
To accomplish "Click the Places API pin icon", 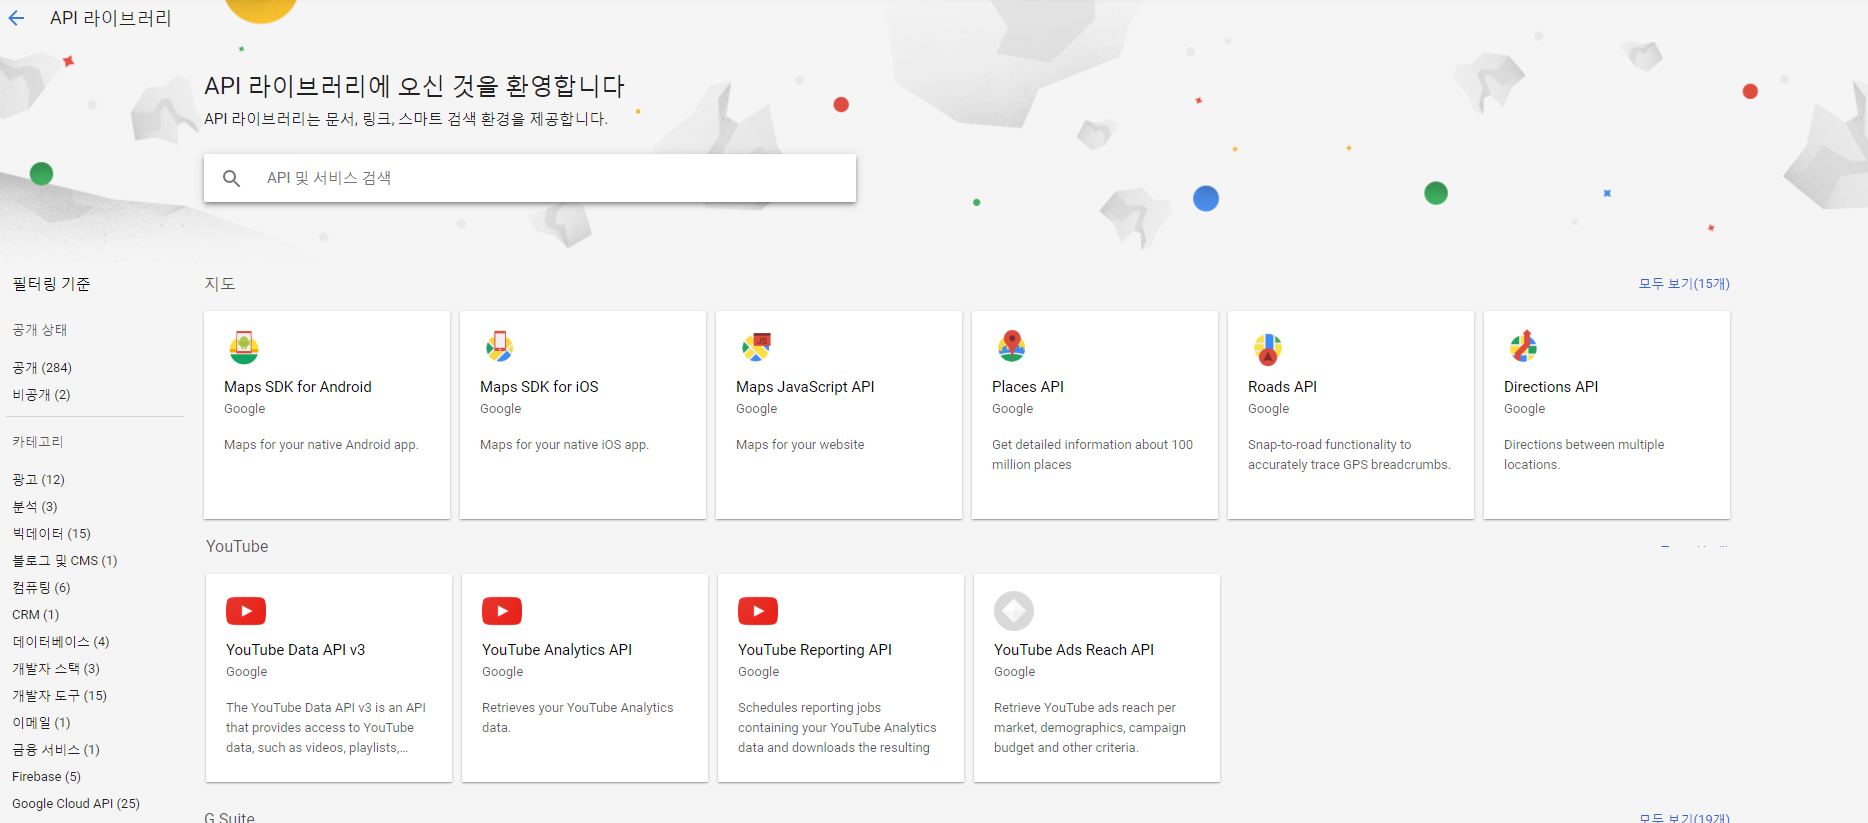I will pos(1012,346).
